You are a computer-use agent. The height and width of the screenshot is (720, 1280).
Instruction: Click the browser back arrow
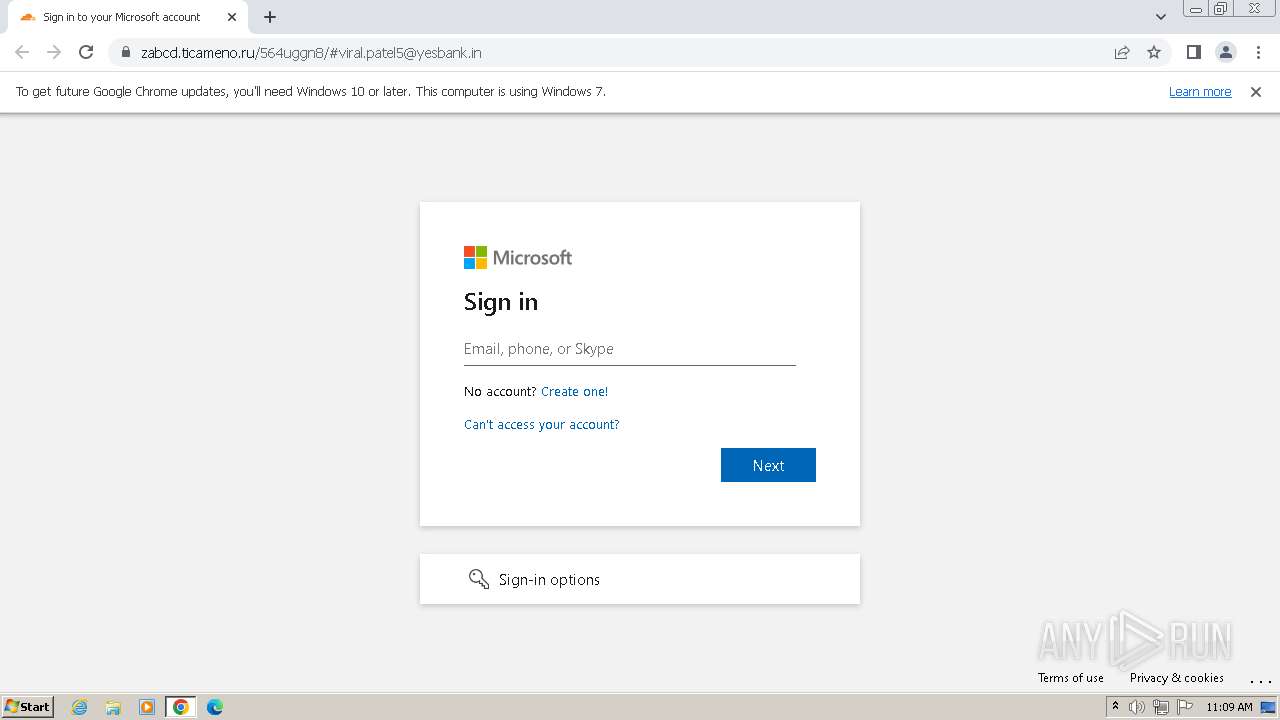tap(22, 52)
